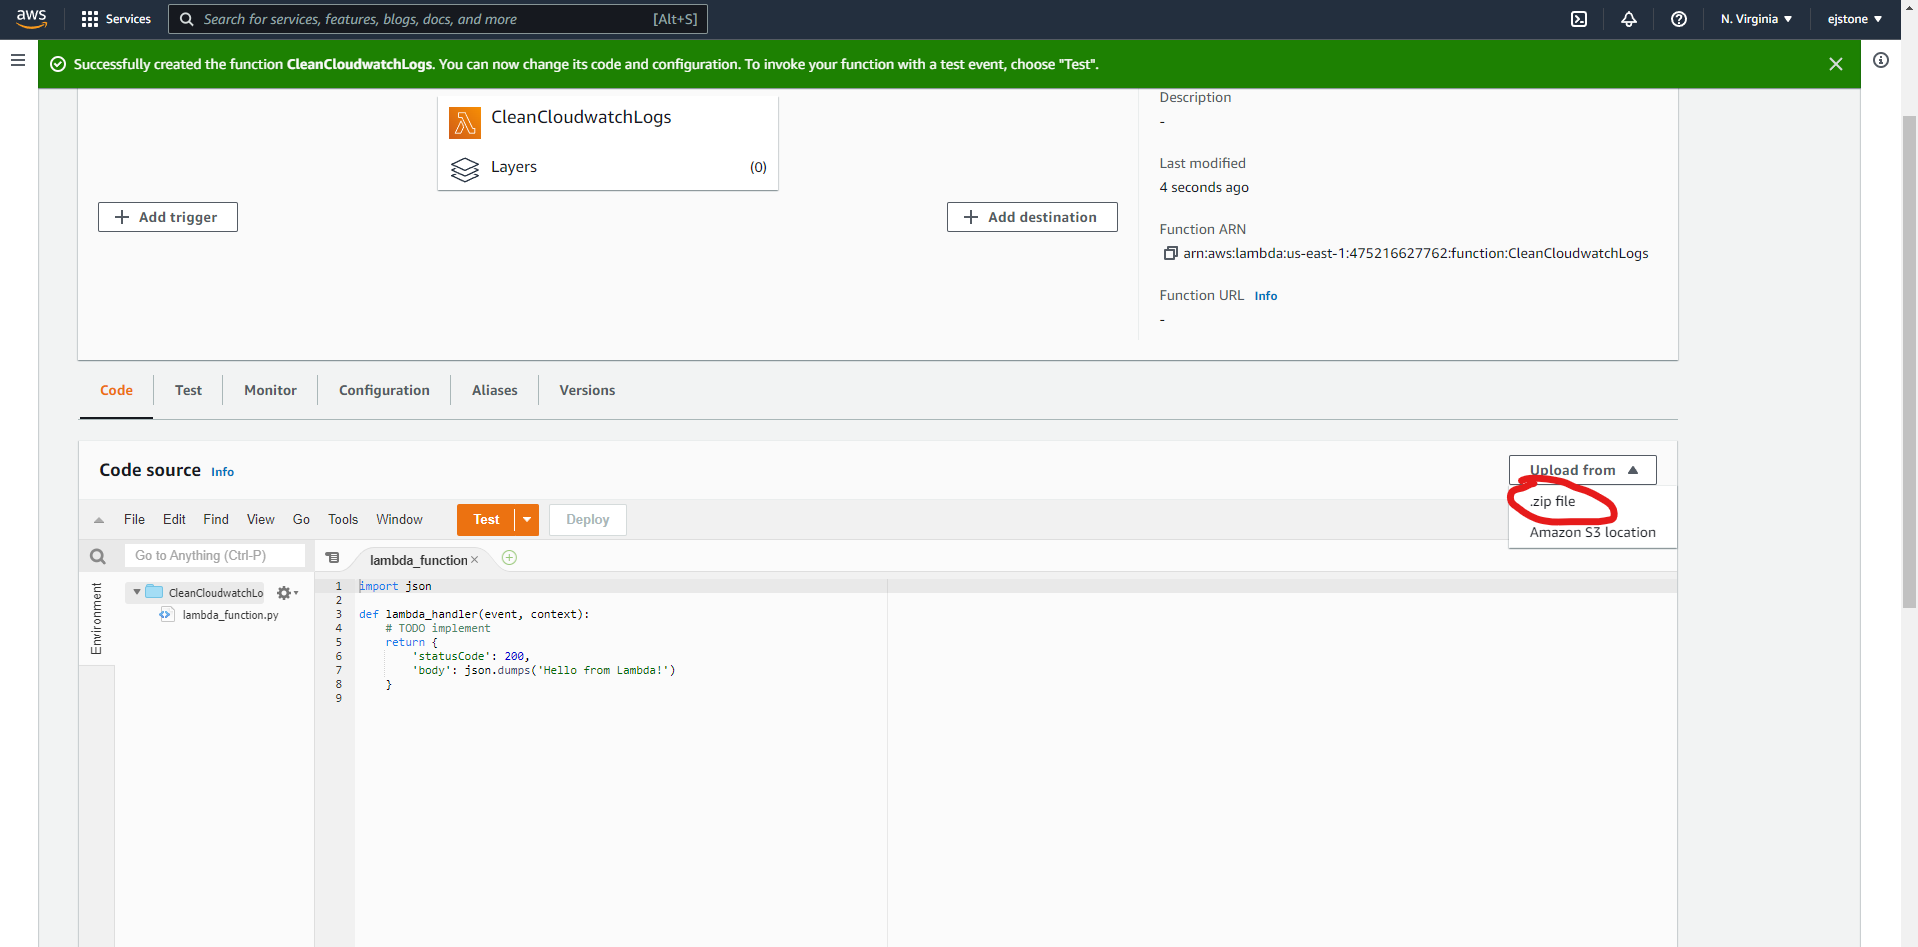Dismiss the green success banner
1918x947 pixels.
pyautogui.click(x=1836, y=64)
